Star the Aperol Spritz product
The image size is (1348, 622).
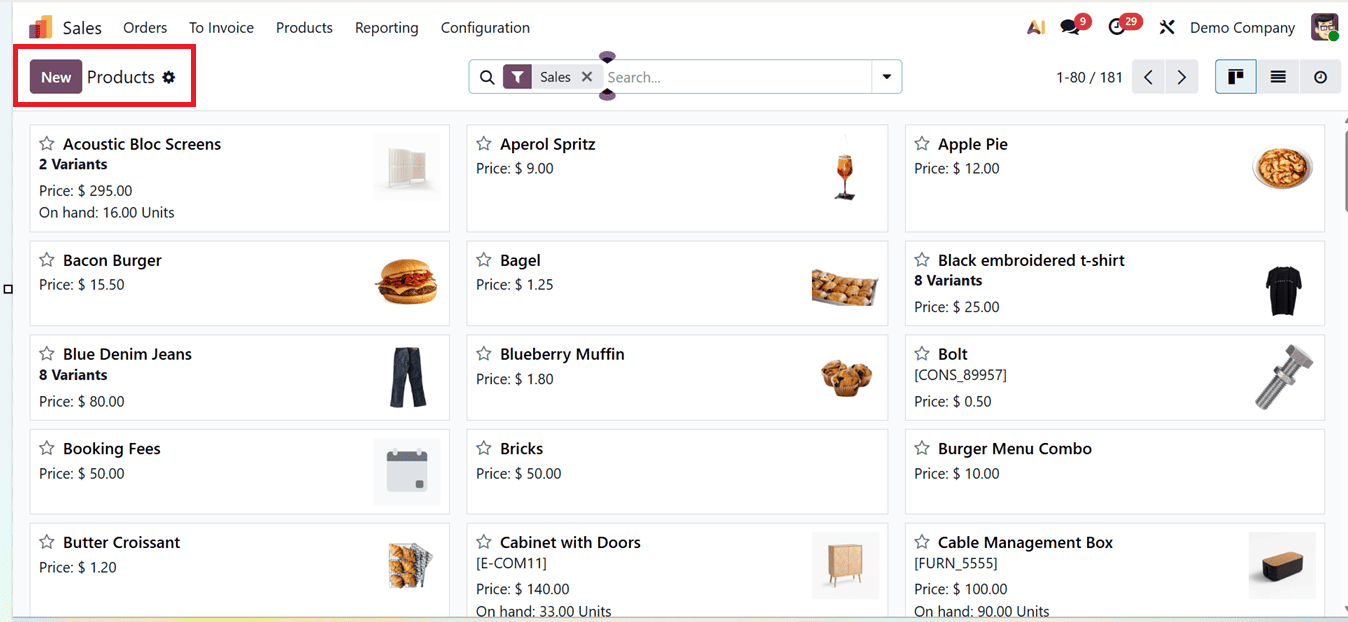483,143
